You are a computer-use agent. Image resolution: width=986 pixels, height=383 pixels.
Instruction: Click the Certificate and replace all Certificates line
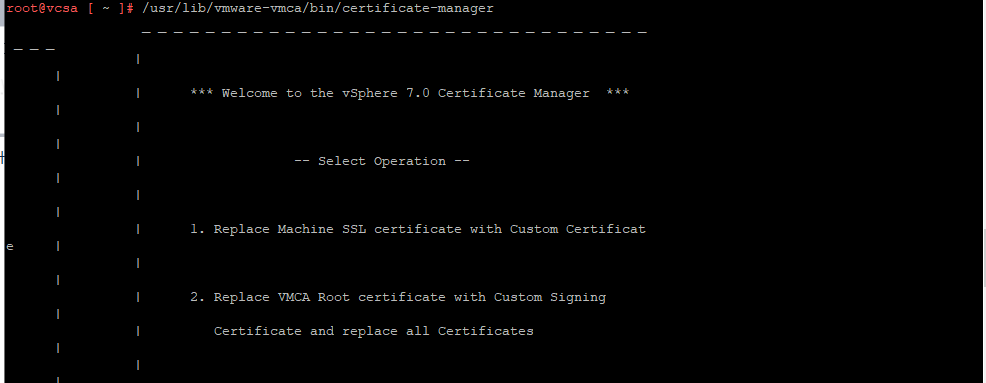point(374,331)
